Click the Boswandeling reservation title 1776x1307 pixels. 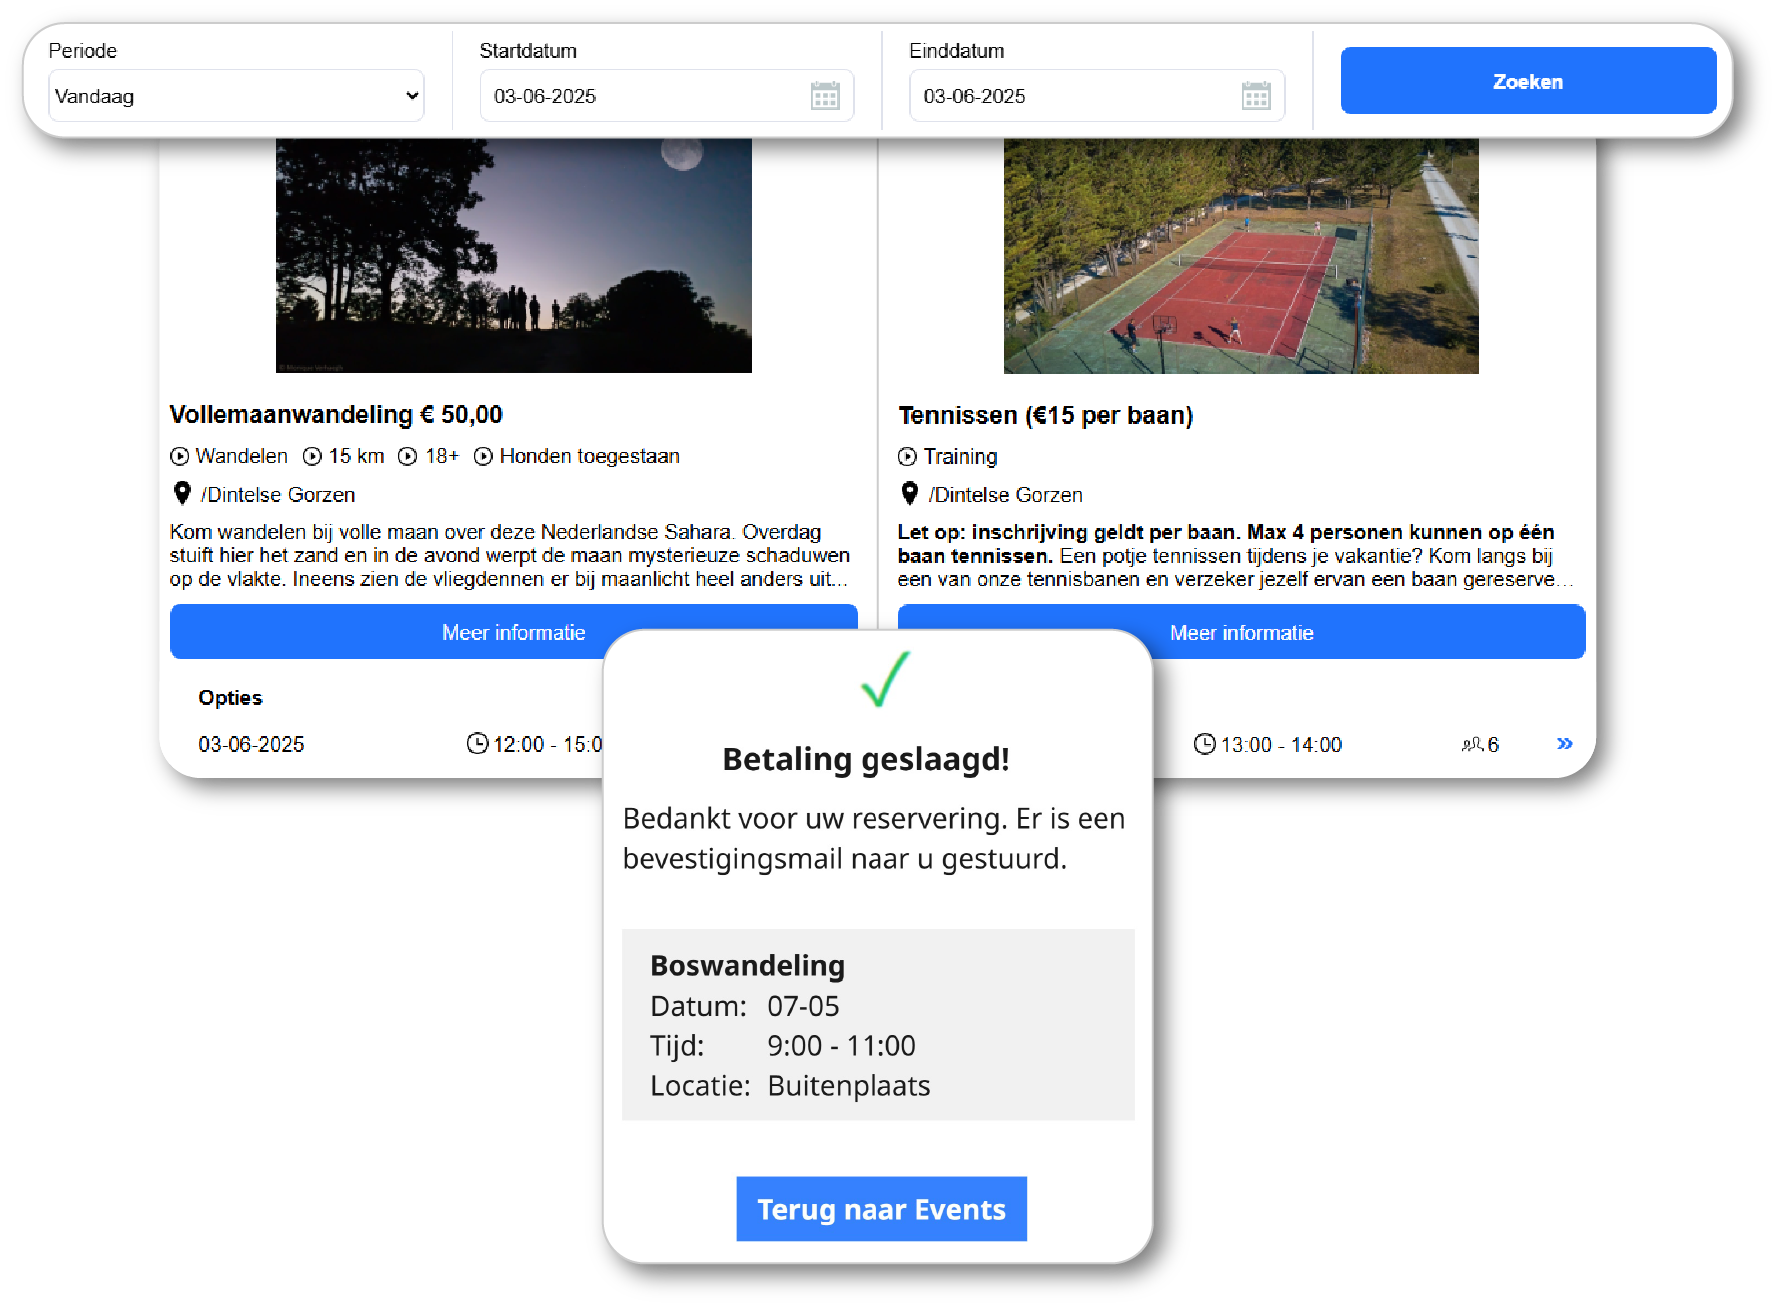click(x=747, y=965)
